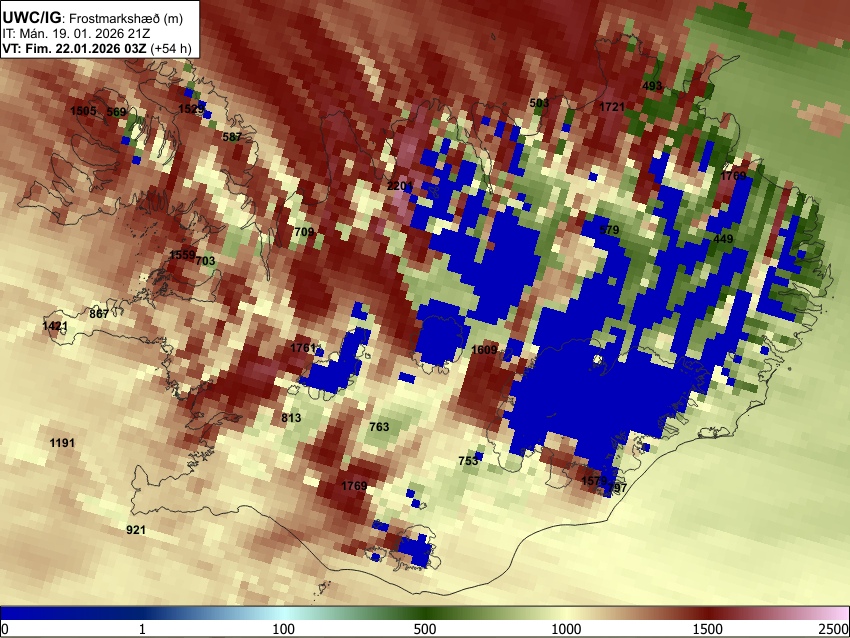The height and width of the screenshot is (638, 850).
Task: Click the map value 449
Action: click(723, 239)
